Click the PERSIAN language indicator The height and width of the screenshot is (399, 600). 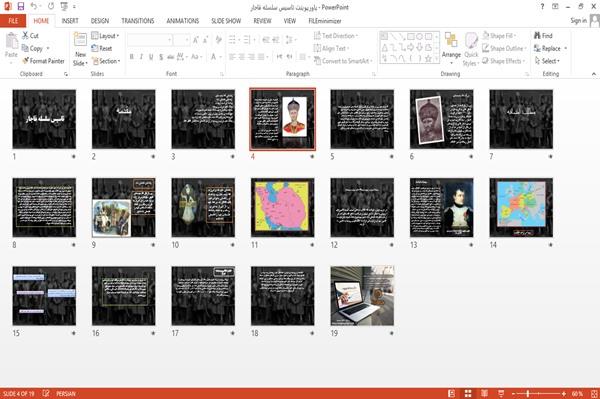coord(66,393)
